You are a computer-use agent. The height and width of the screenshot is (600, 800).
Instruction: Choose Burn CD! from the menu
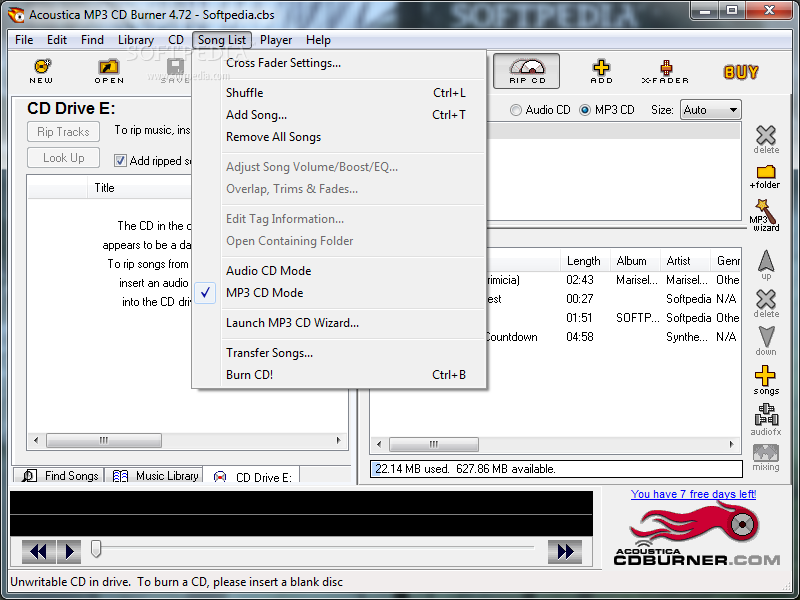click(x=340, y=375)
